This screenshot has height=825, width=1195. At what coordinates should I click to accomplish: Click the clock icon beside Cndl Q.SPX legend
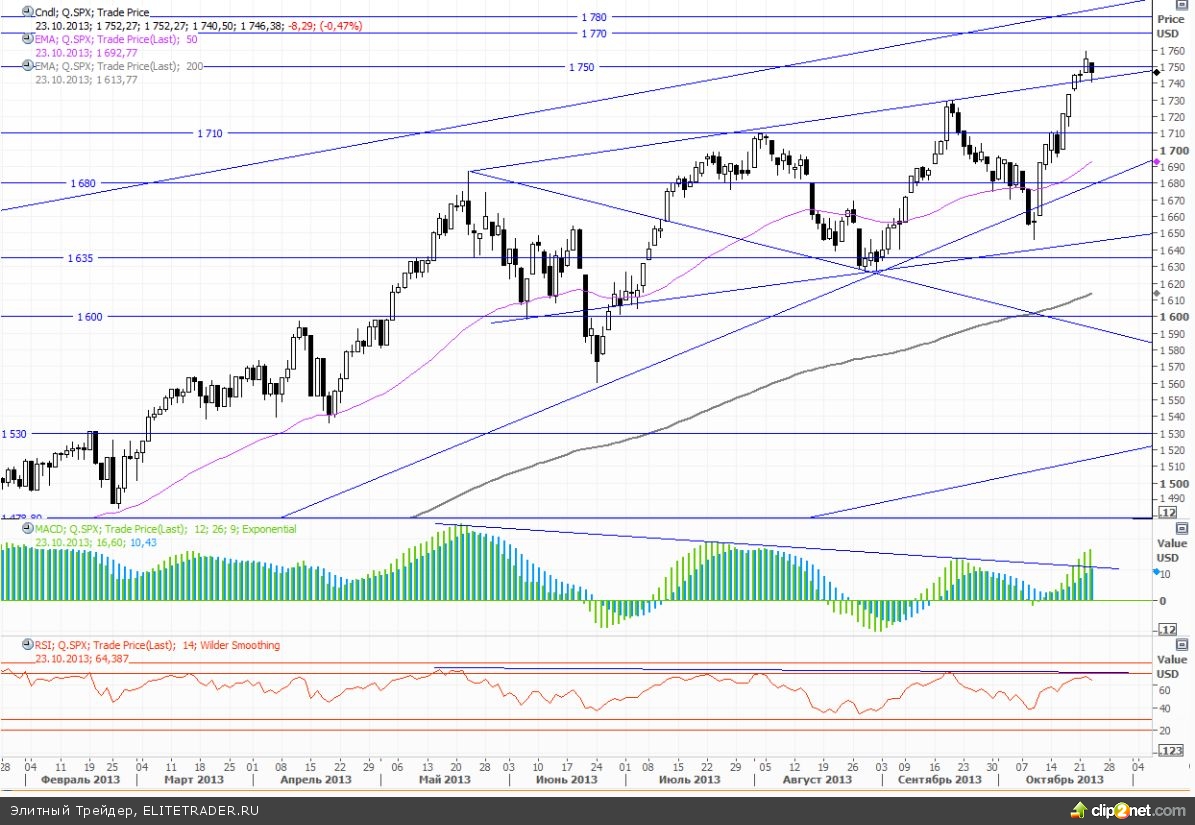click(x=27, y=11)
